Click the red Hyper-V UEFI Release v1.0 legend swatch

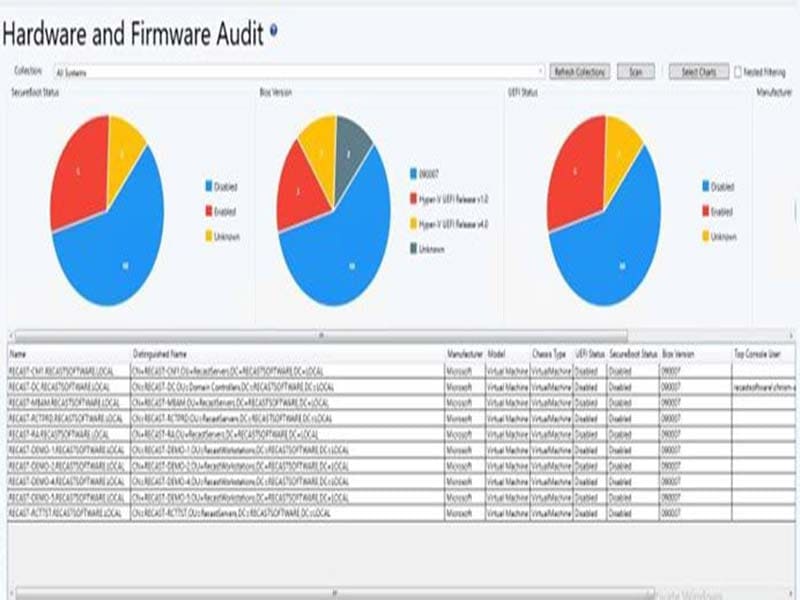click(413, 199)
